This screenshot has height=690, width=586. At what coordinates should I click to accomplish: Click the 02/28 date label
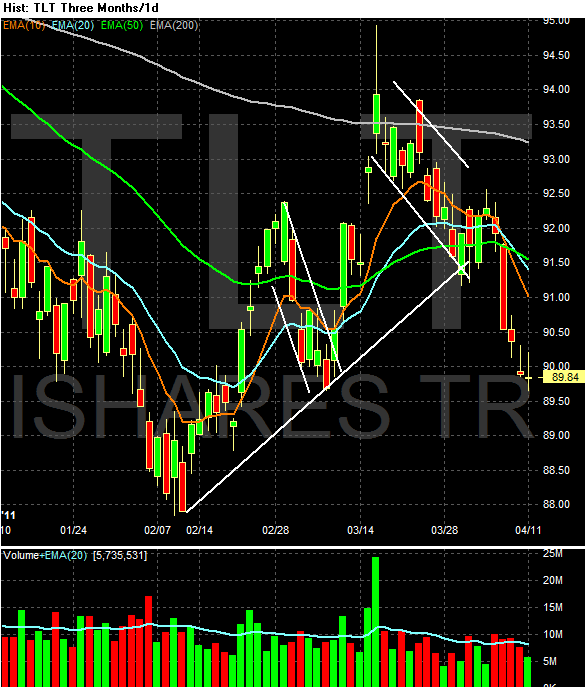(275, 530)
